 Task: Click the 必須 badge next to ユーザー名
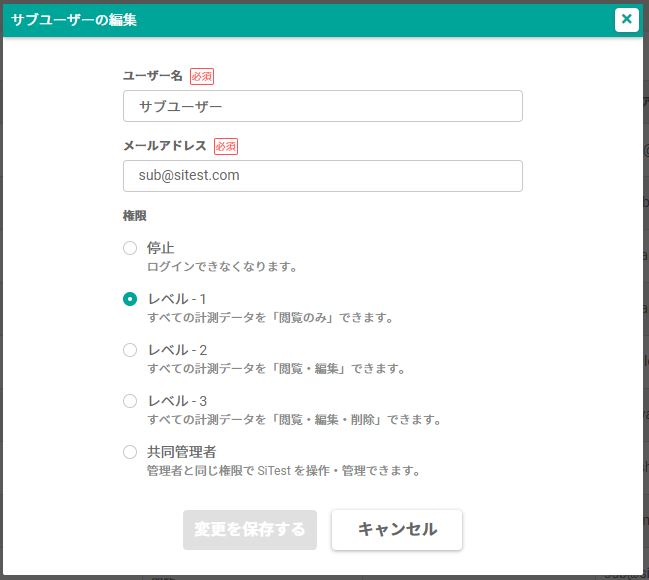click(202, 77)
